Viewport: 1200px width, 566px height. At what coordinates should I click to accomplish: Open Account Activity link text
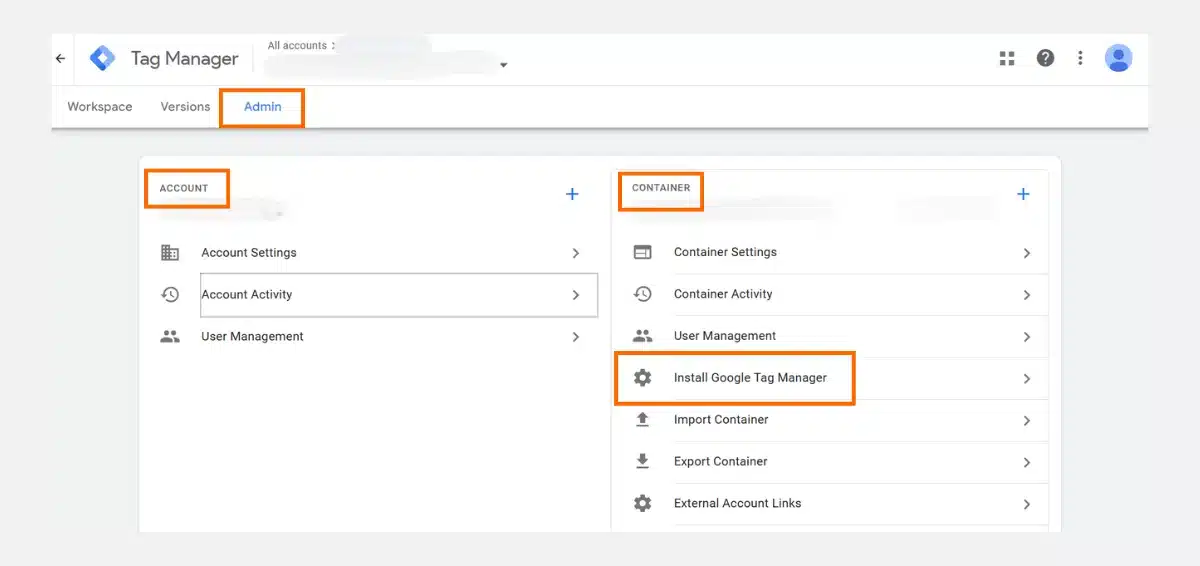point(247,295)
